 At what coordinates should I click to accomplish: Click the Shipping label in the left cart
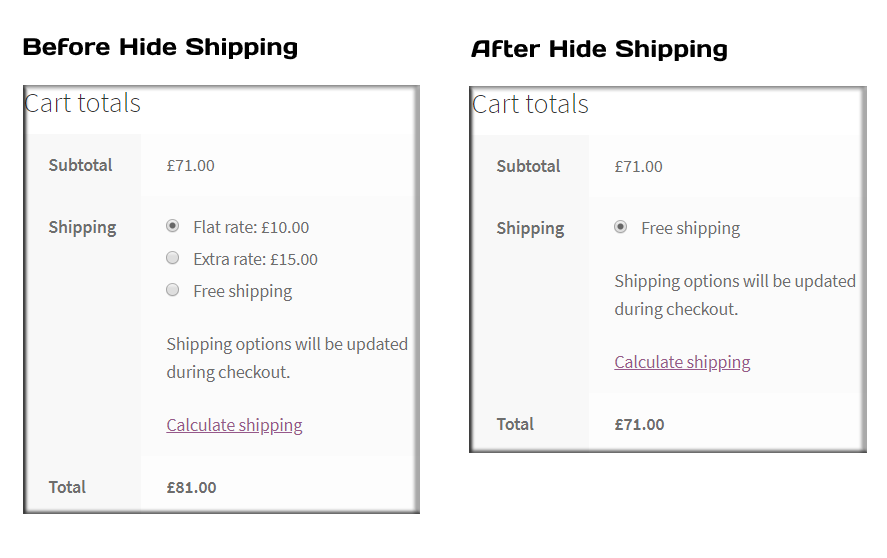pos(83,228)
